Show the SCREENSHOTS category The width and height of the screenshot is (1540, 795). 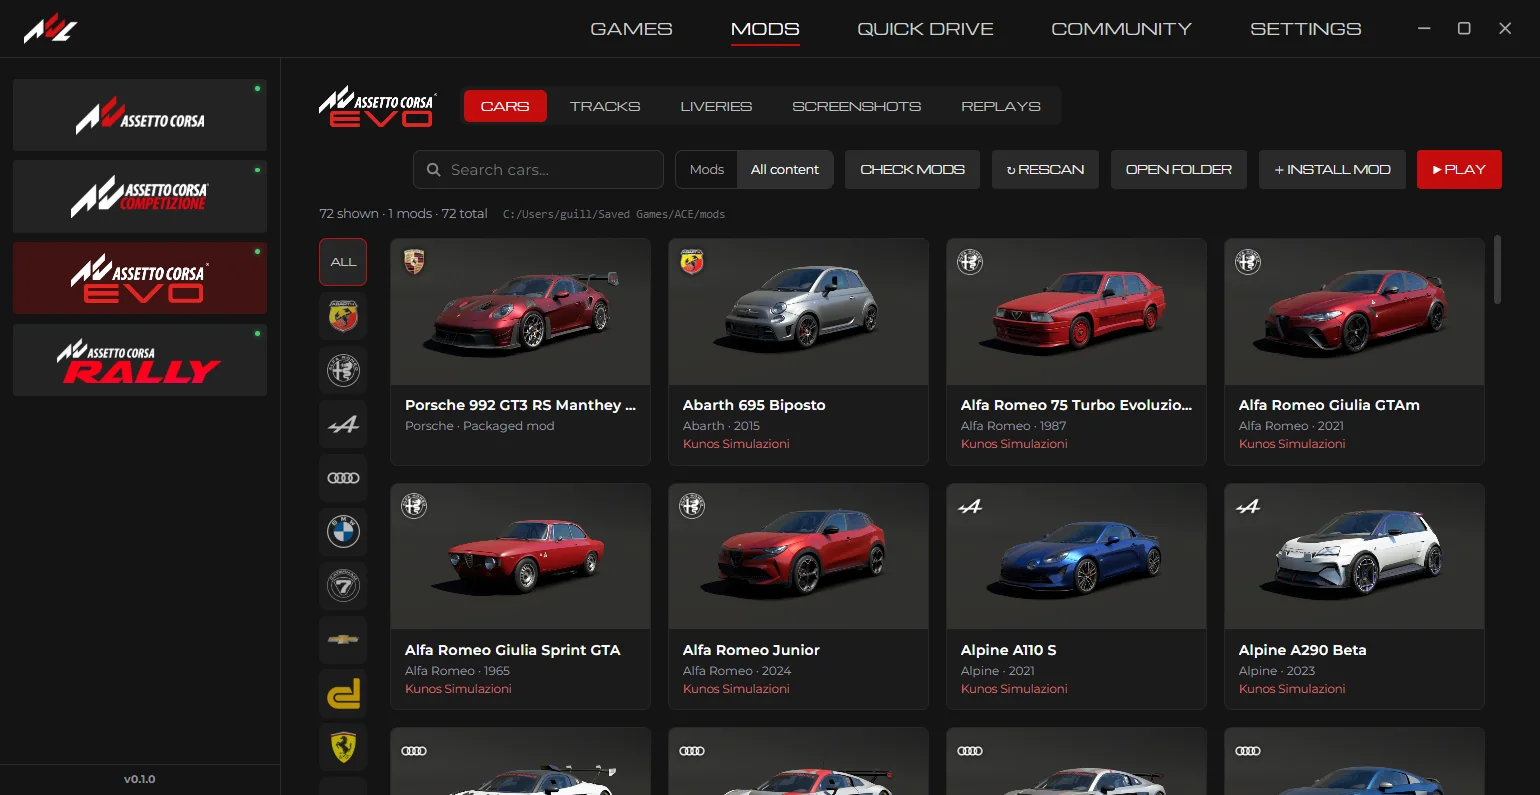857,106
